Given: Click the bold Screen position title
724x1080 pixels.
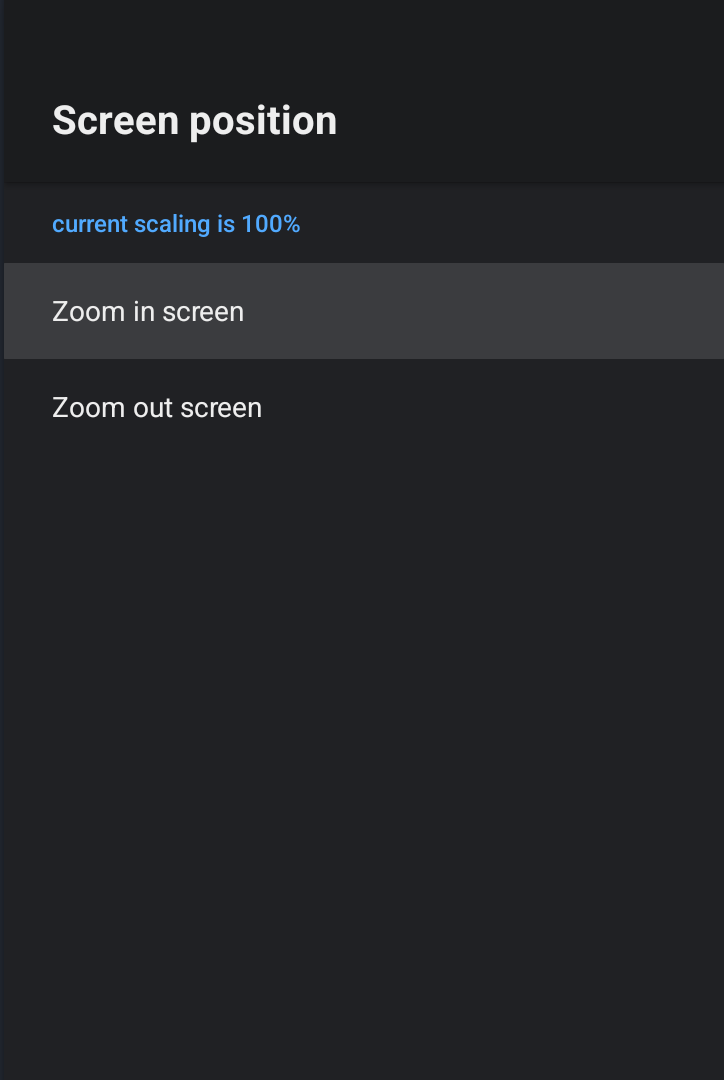Looking at the screenshot, I should [x=194, y=121].
